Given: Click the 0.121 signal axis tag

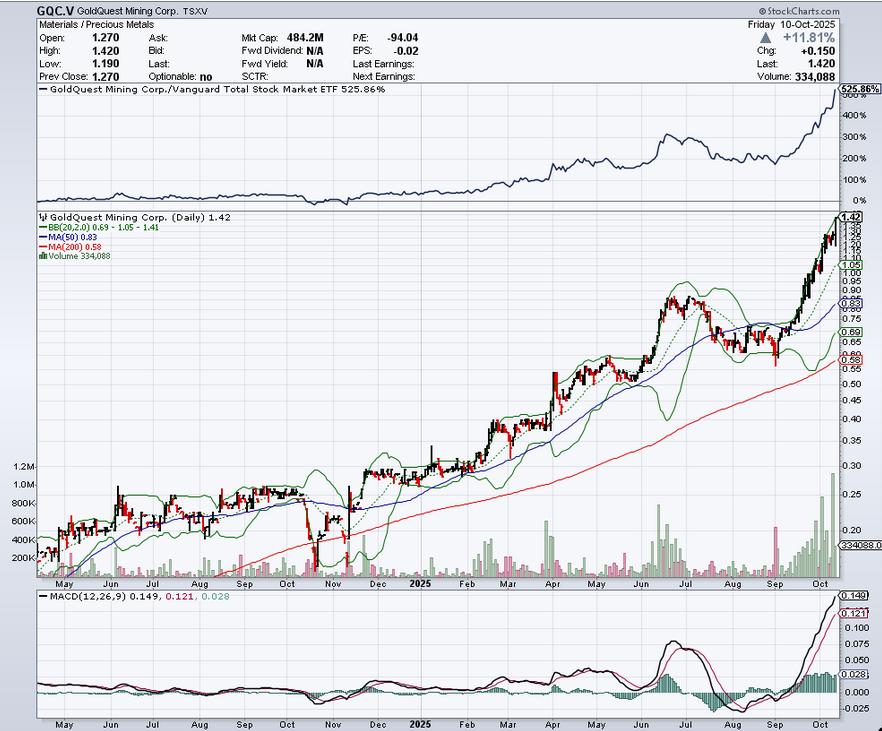Looking at the screenshot, I should click(x=854, y=613).
